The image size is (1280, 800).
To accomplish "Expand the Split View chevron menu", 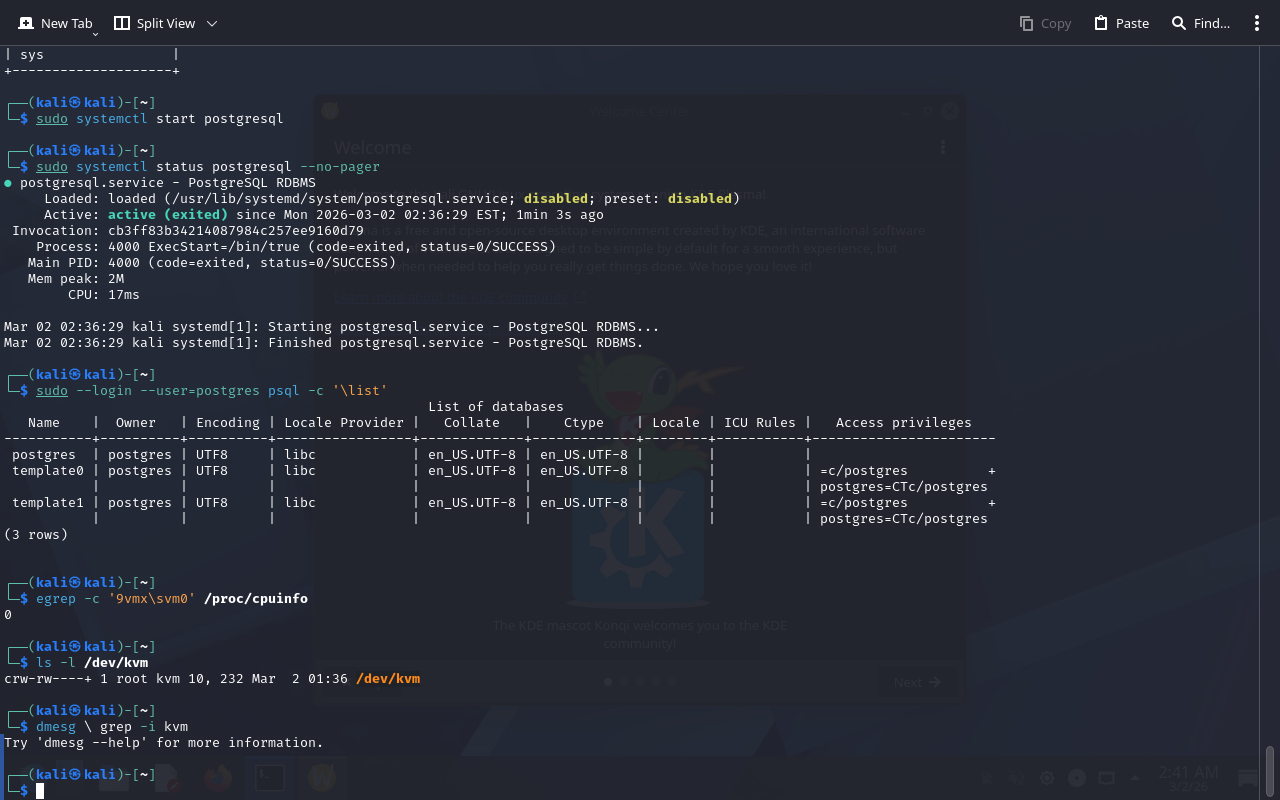I will pos(211,23).
